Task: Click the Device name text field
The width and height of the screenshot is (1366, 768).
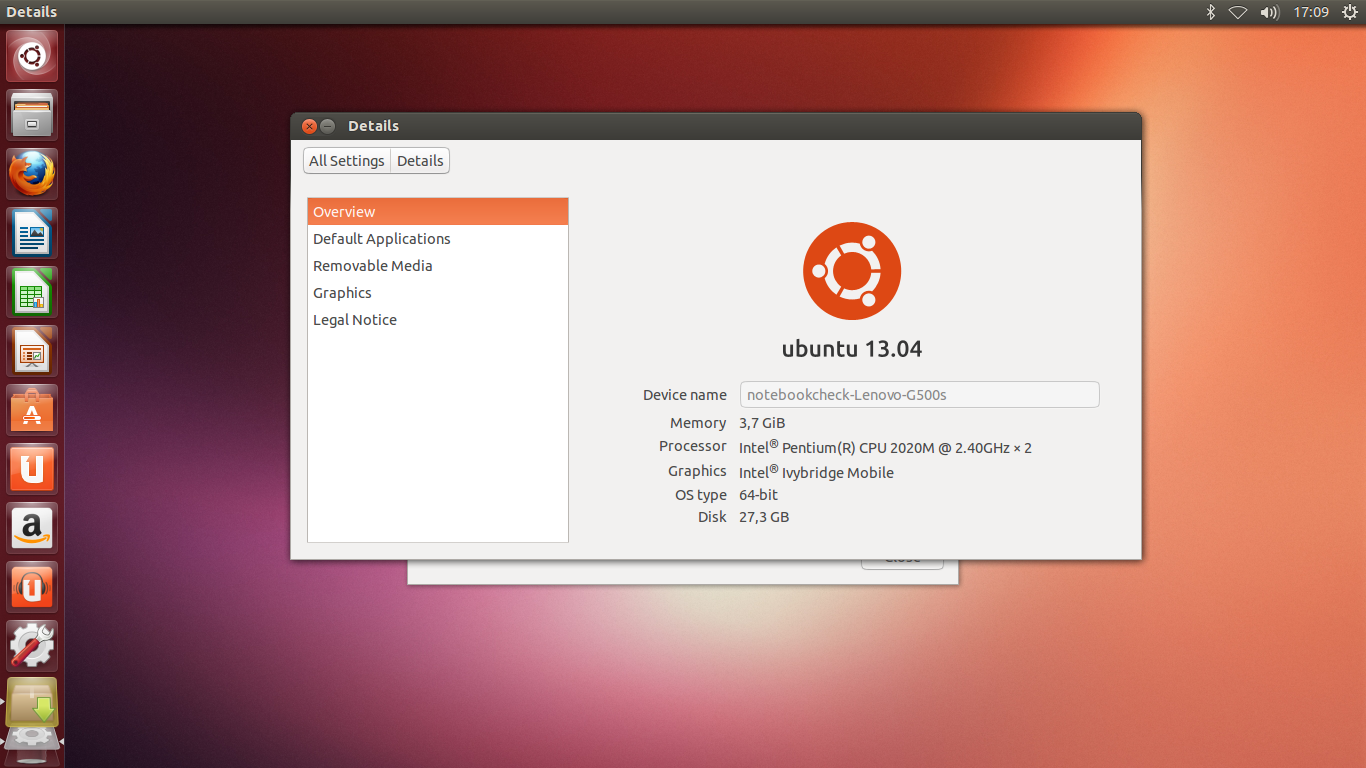Action: pos(919,395)
